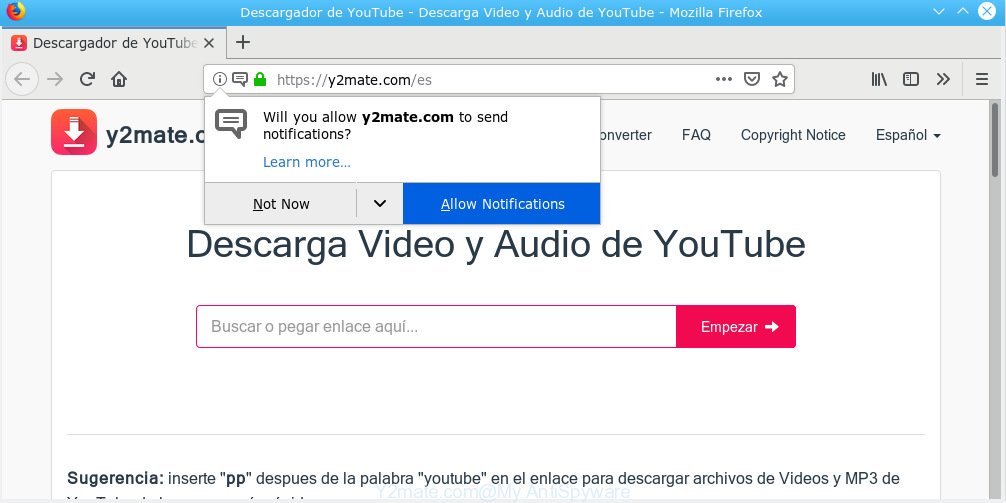Image resolution: width=1006 pixels, height=503 pixels.
Task: Open the Learn more link
Action: click(307, 162)
